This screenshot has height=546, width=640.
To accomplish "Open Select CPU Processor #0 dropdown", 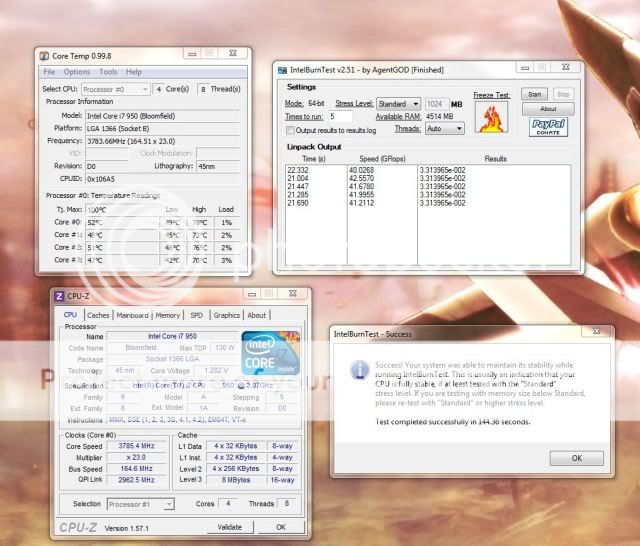I will [116, 89].
